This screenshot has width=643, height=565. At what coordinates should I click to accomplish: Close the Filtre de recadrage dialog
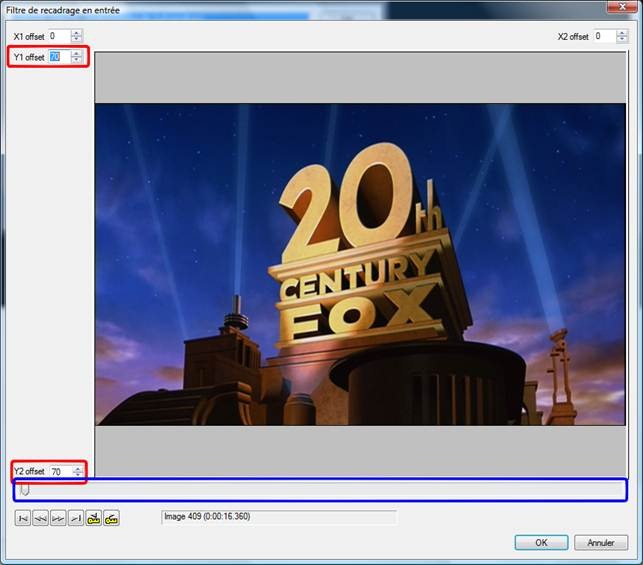coord(622,7)
